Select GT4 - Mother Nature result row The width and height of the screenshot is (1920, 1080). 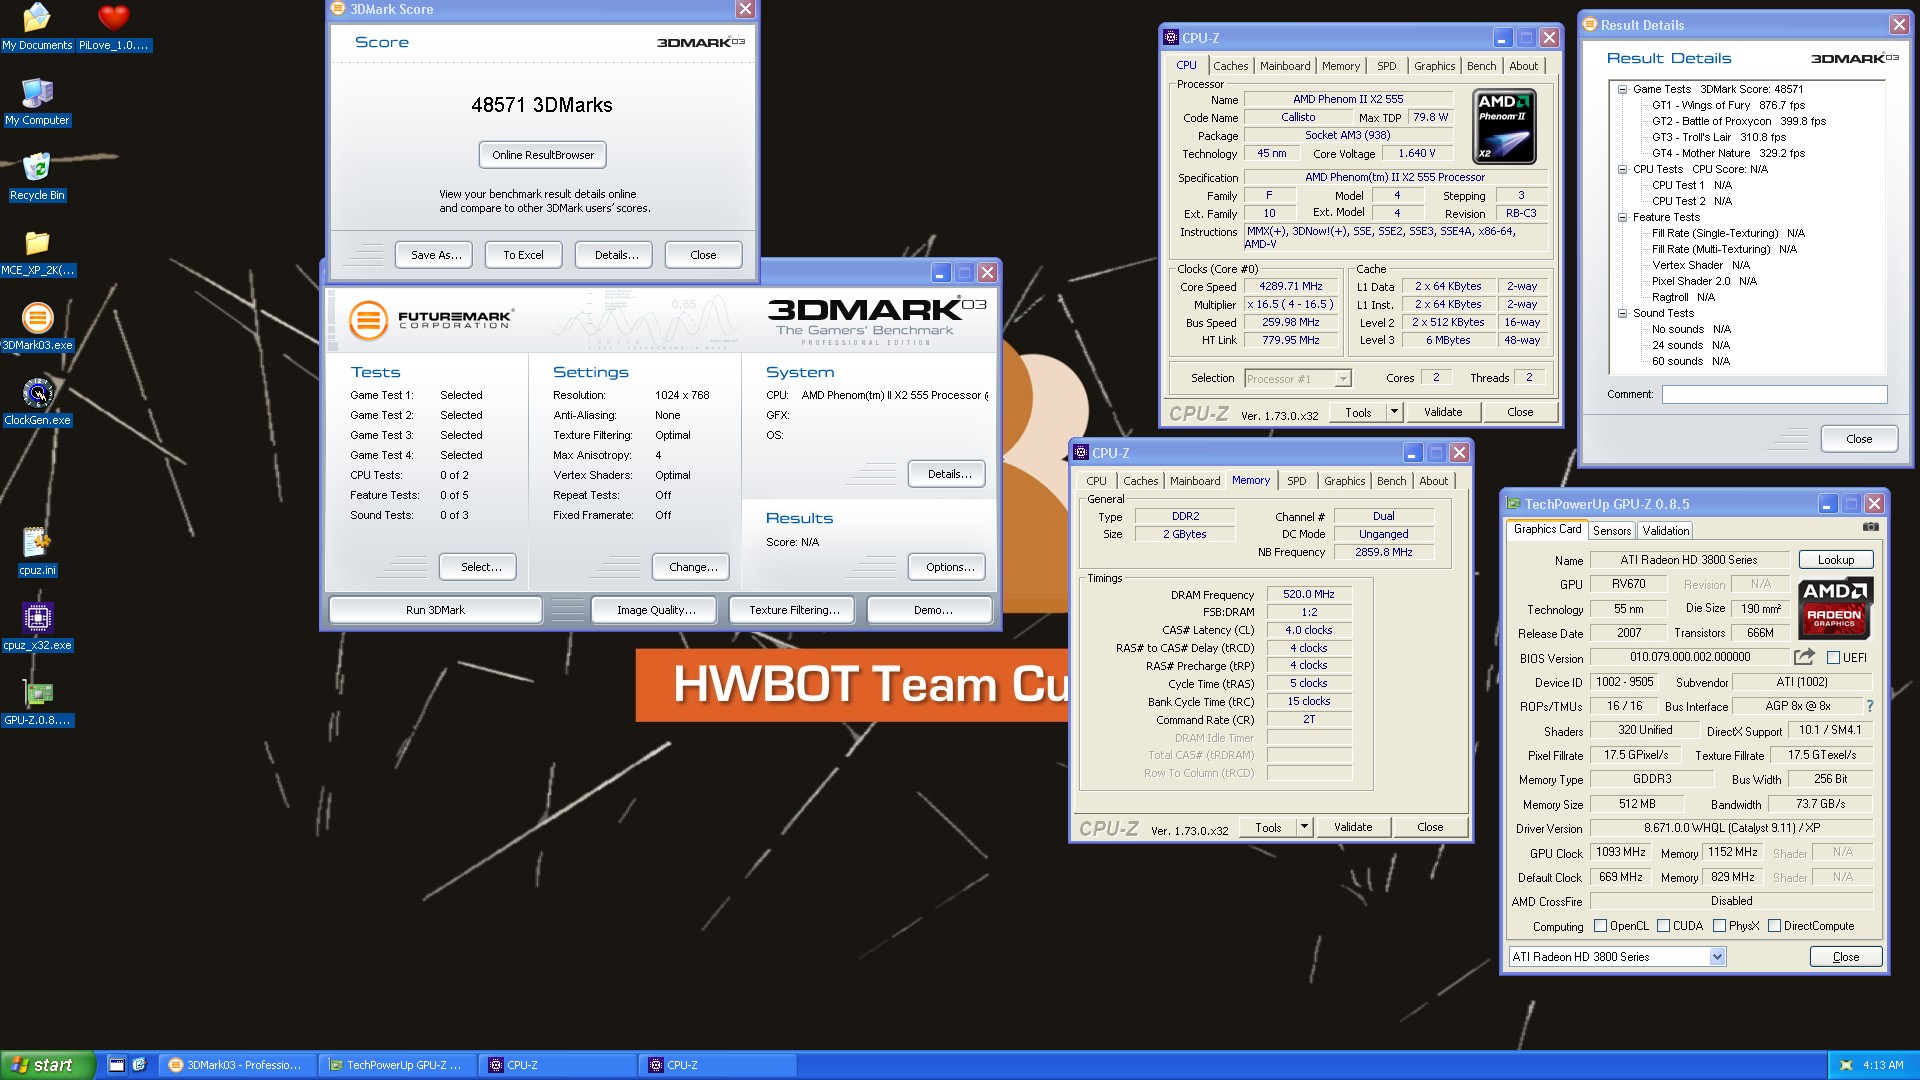tap(1728, 153)
